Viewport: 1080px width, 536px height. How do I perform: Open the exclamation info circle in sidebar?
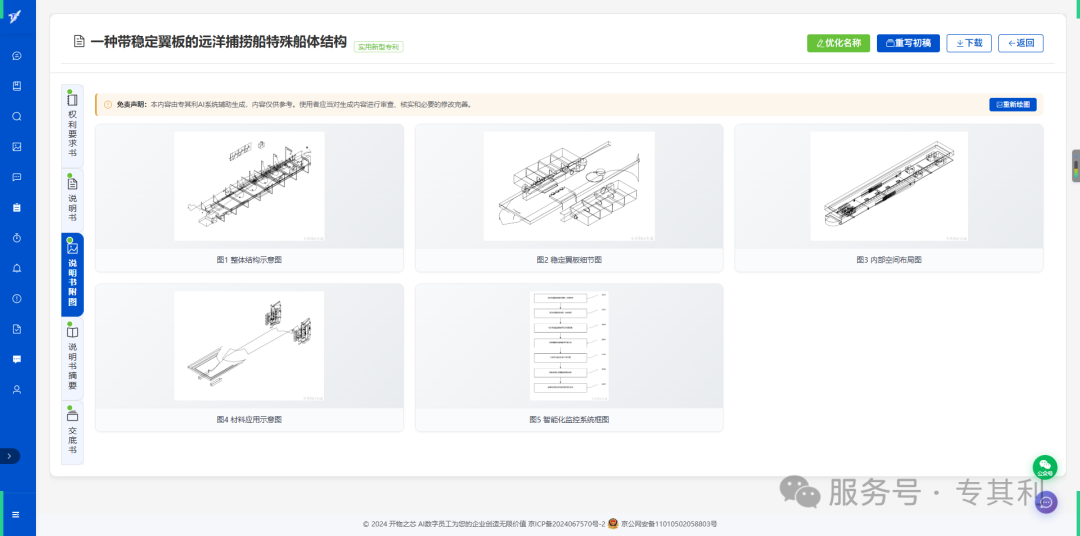(17, 298)
